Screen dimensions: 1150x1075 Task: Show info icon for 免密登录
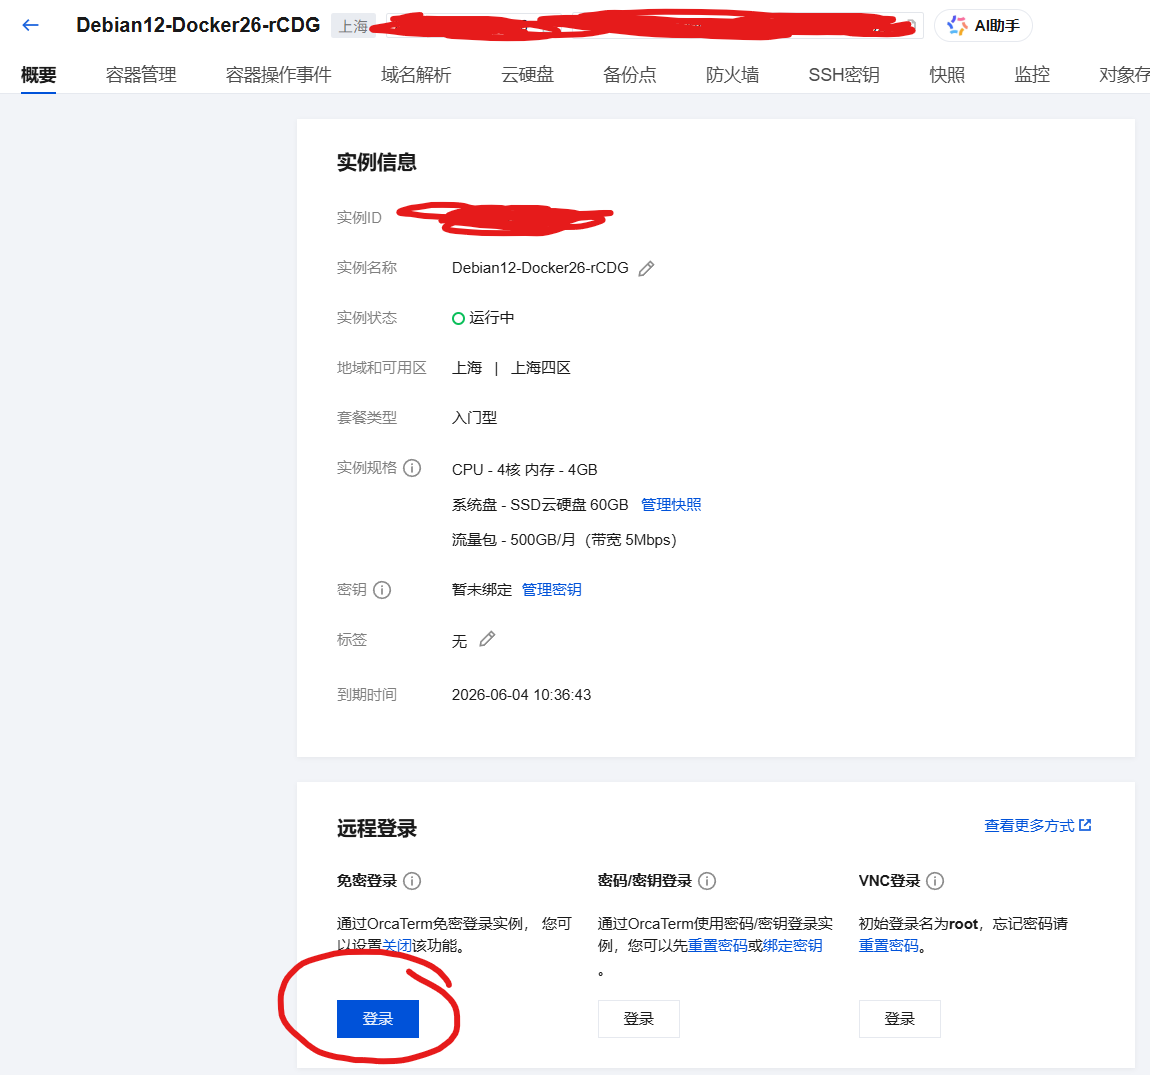click(x=412, y=881)
